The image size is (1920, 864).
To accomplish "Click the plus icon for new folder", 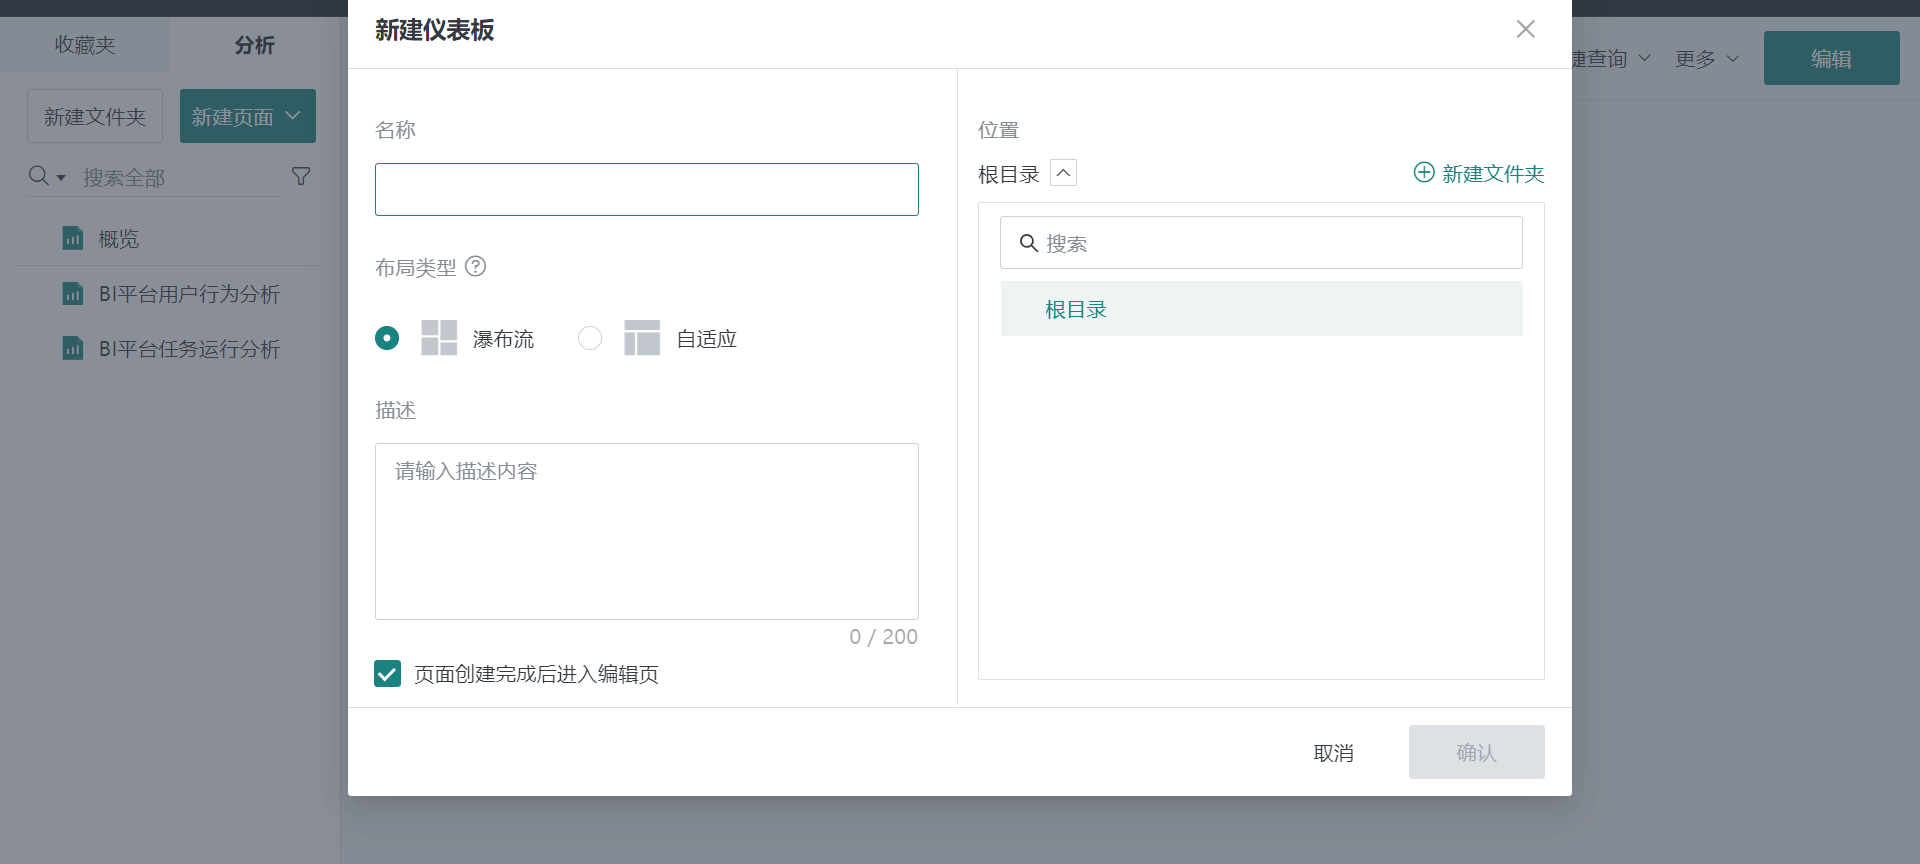I will pos(1423,173).
